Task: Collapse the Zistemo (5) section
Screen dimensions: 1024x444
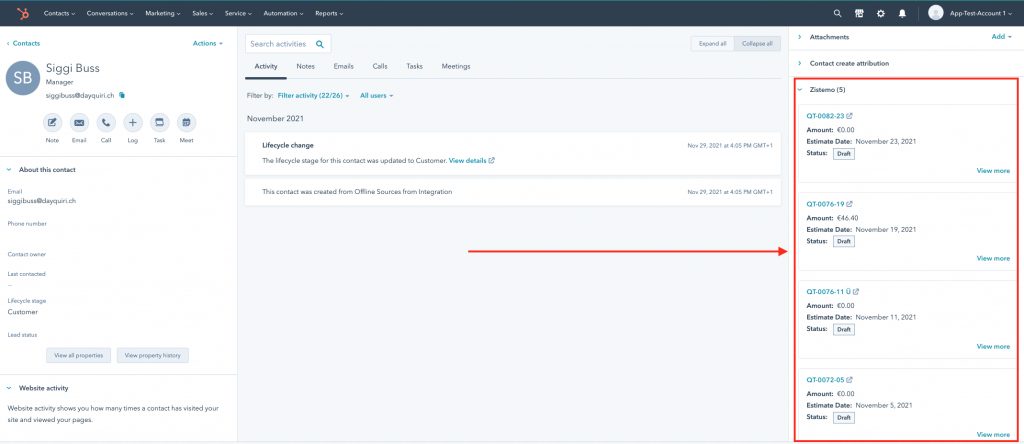Action: pos(799,89)
